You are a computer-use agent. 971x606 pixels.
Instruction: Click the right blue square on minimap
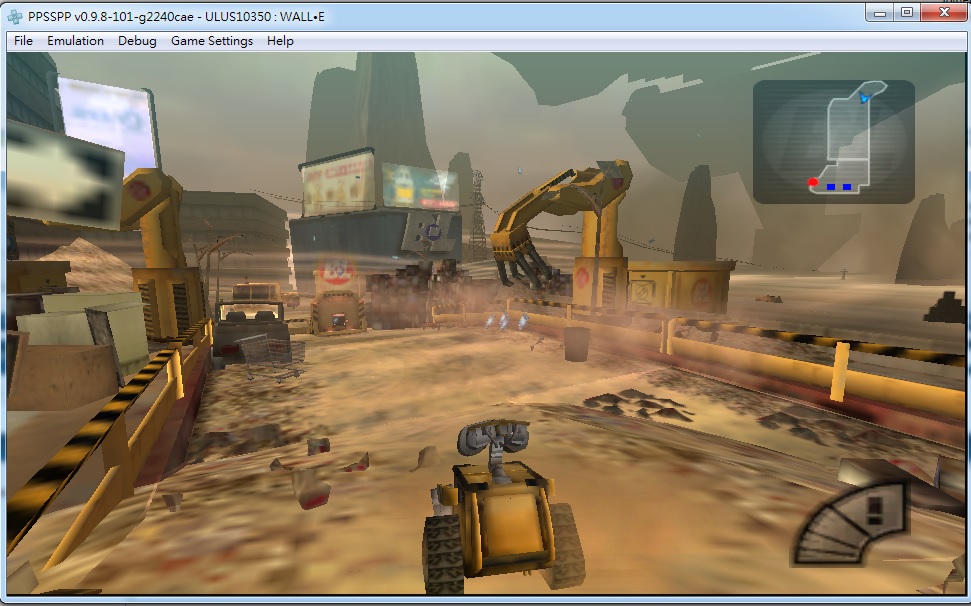point(847,186)
